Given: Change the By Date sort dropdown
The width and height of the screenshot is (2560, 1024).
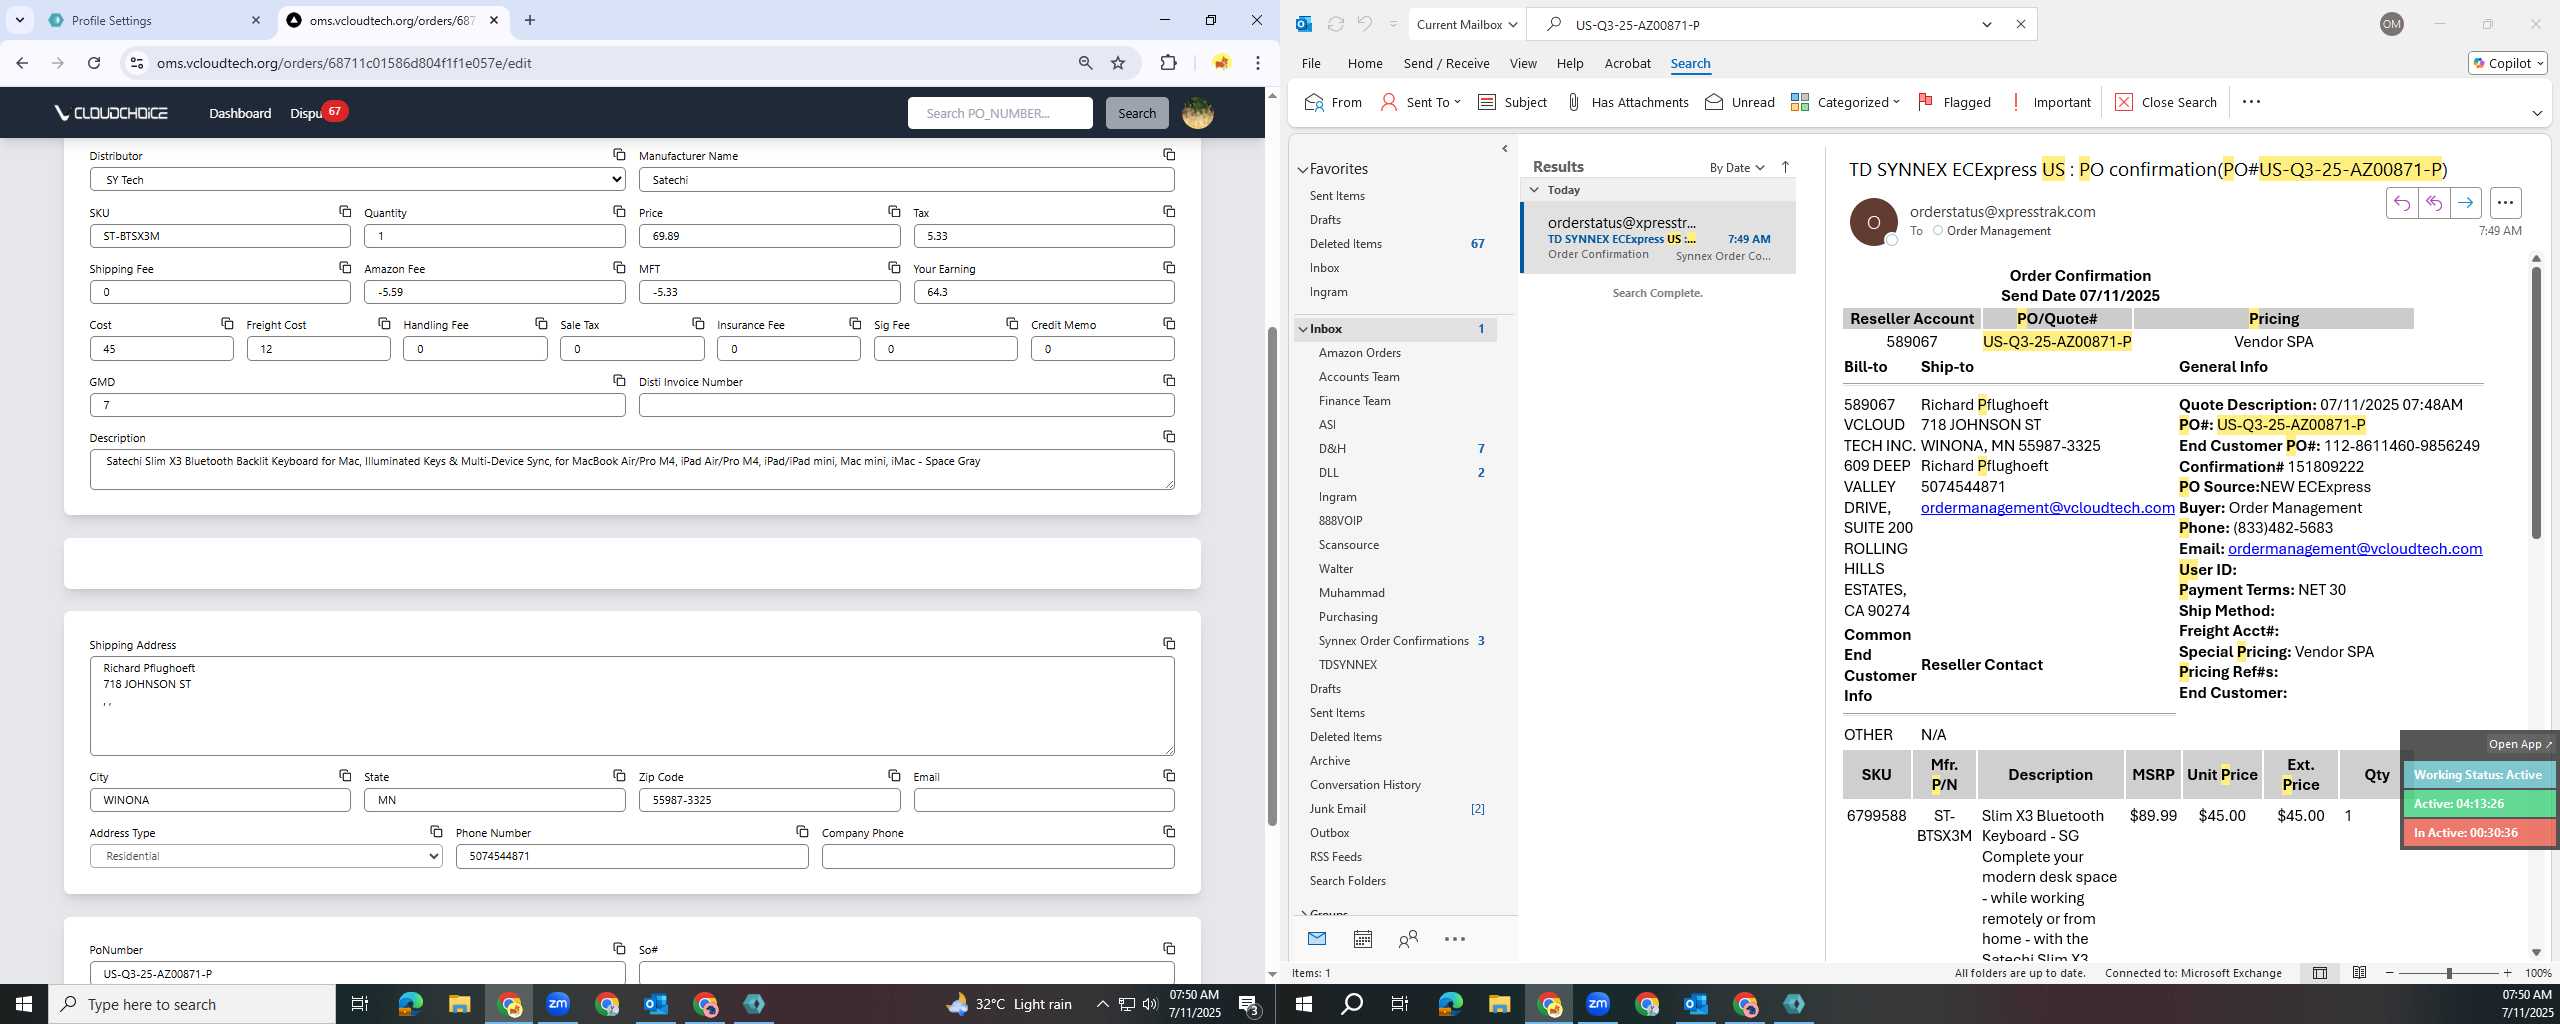Looking at the screenshot, I should click(x=1737, y=167).
